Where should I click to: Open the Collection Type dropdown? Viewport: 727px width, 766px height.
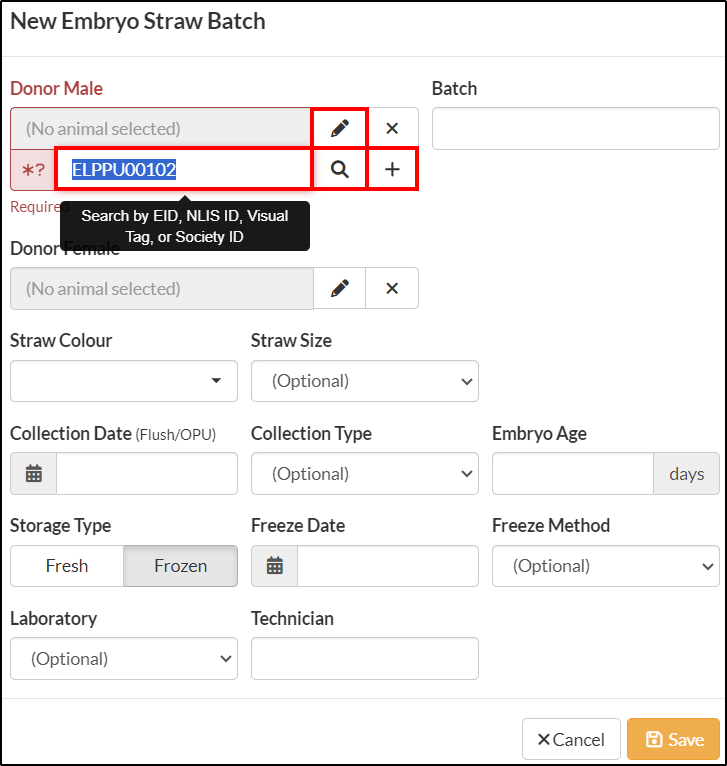(365, 473)
